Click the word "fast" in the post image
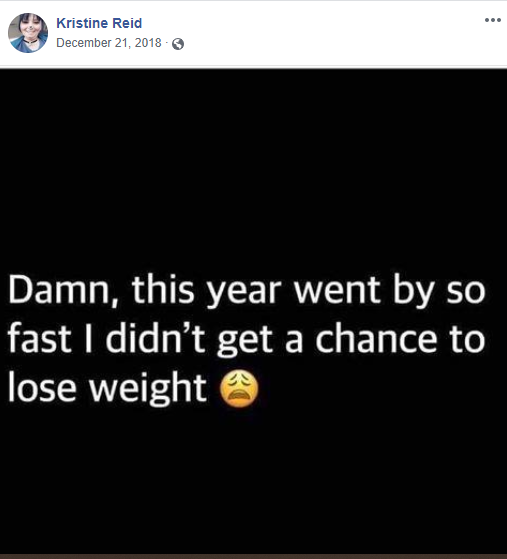This screenshot has height=559, width=507. click(39, 338)
